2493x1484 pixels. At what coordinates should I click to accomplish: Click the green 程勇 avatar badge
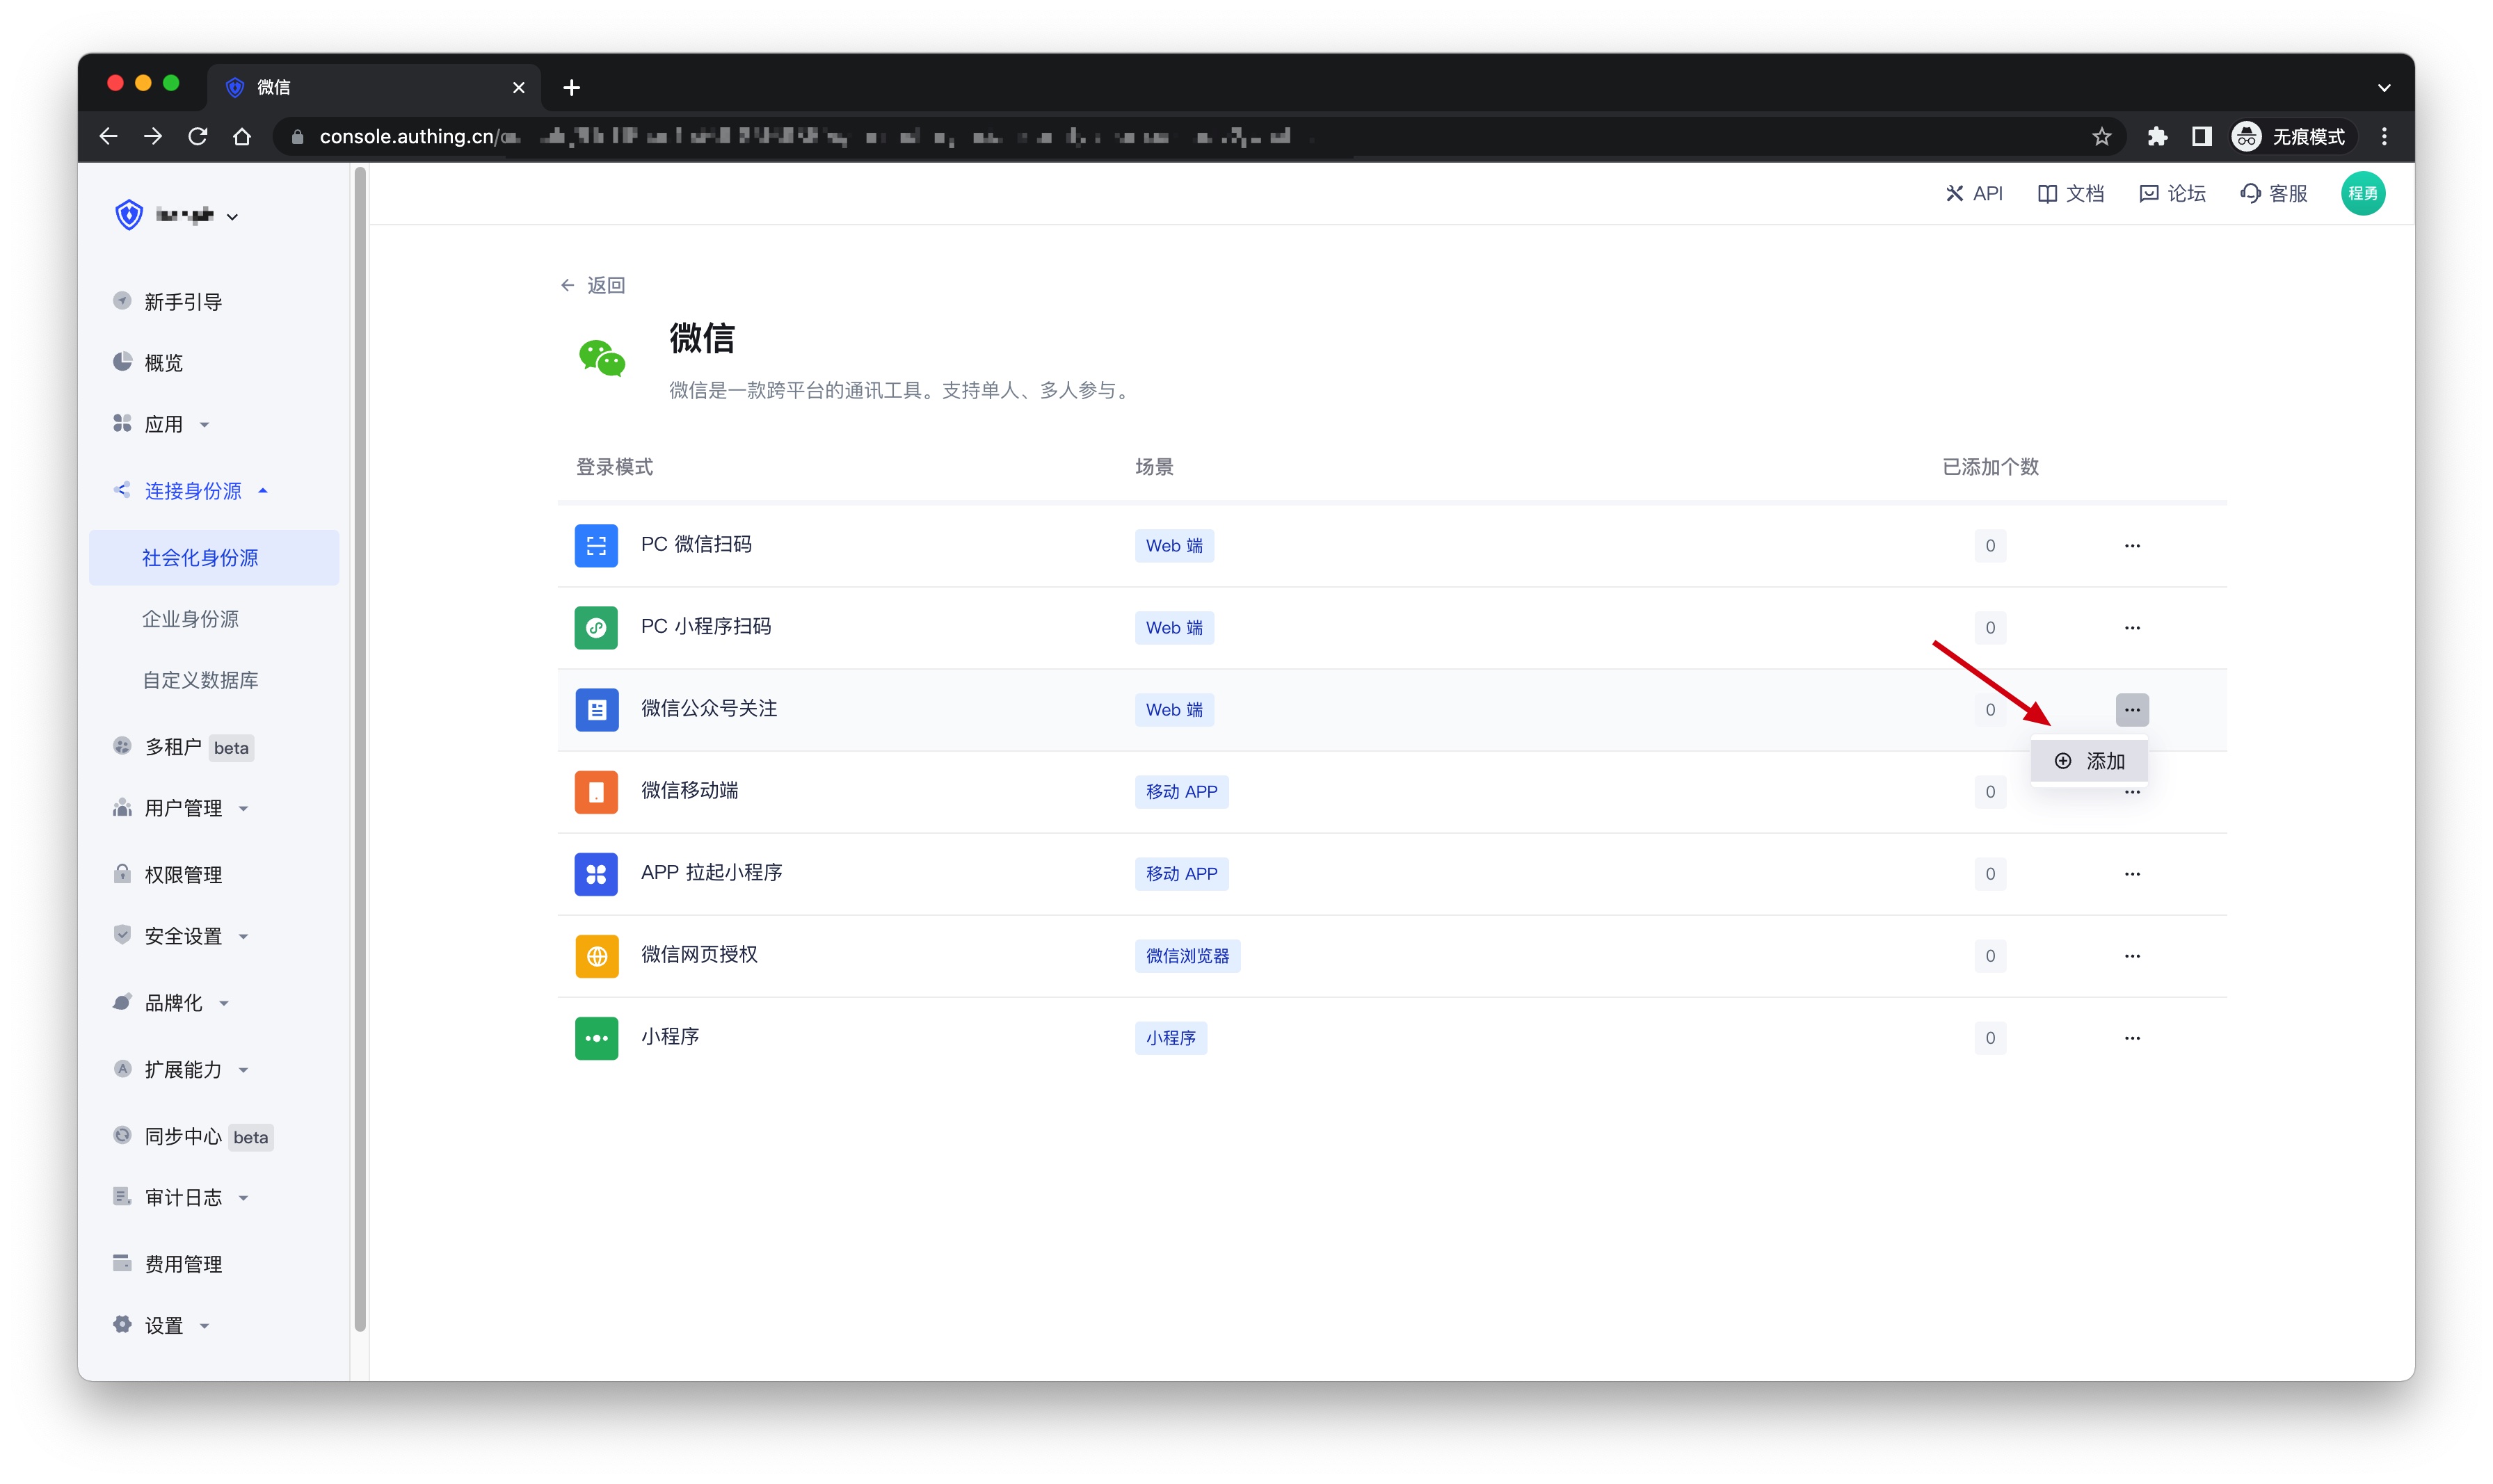click(2364, 192)
